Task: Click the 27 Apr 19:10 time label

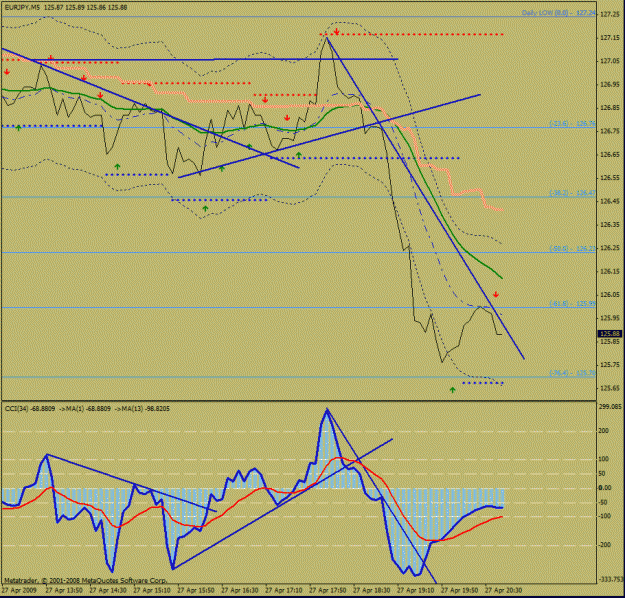Action: (415, 590)
